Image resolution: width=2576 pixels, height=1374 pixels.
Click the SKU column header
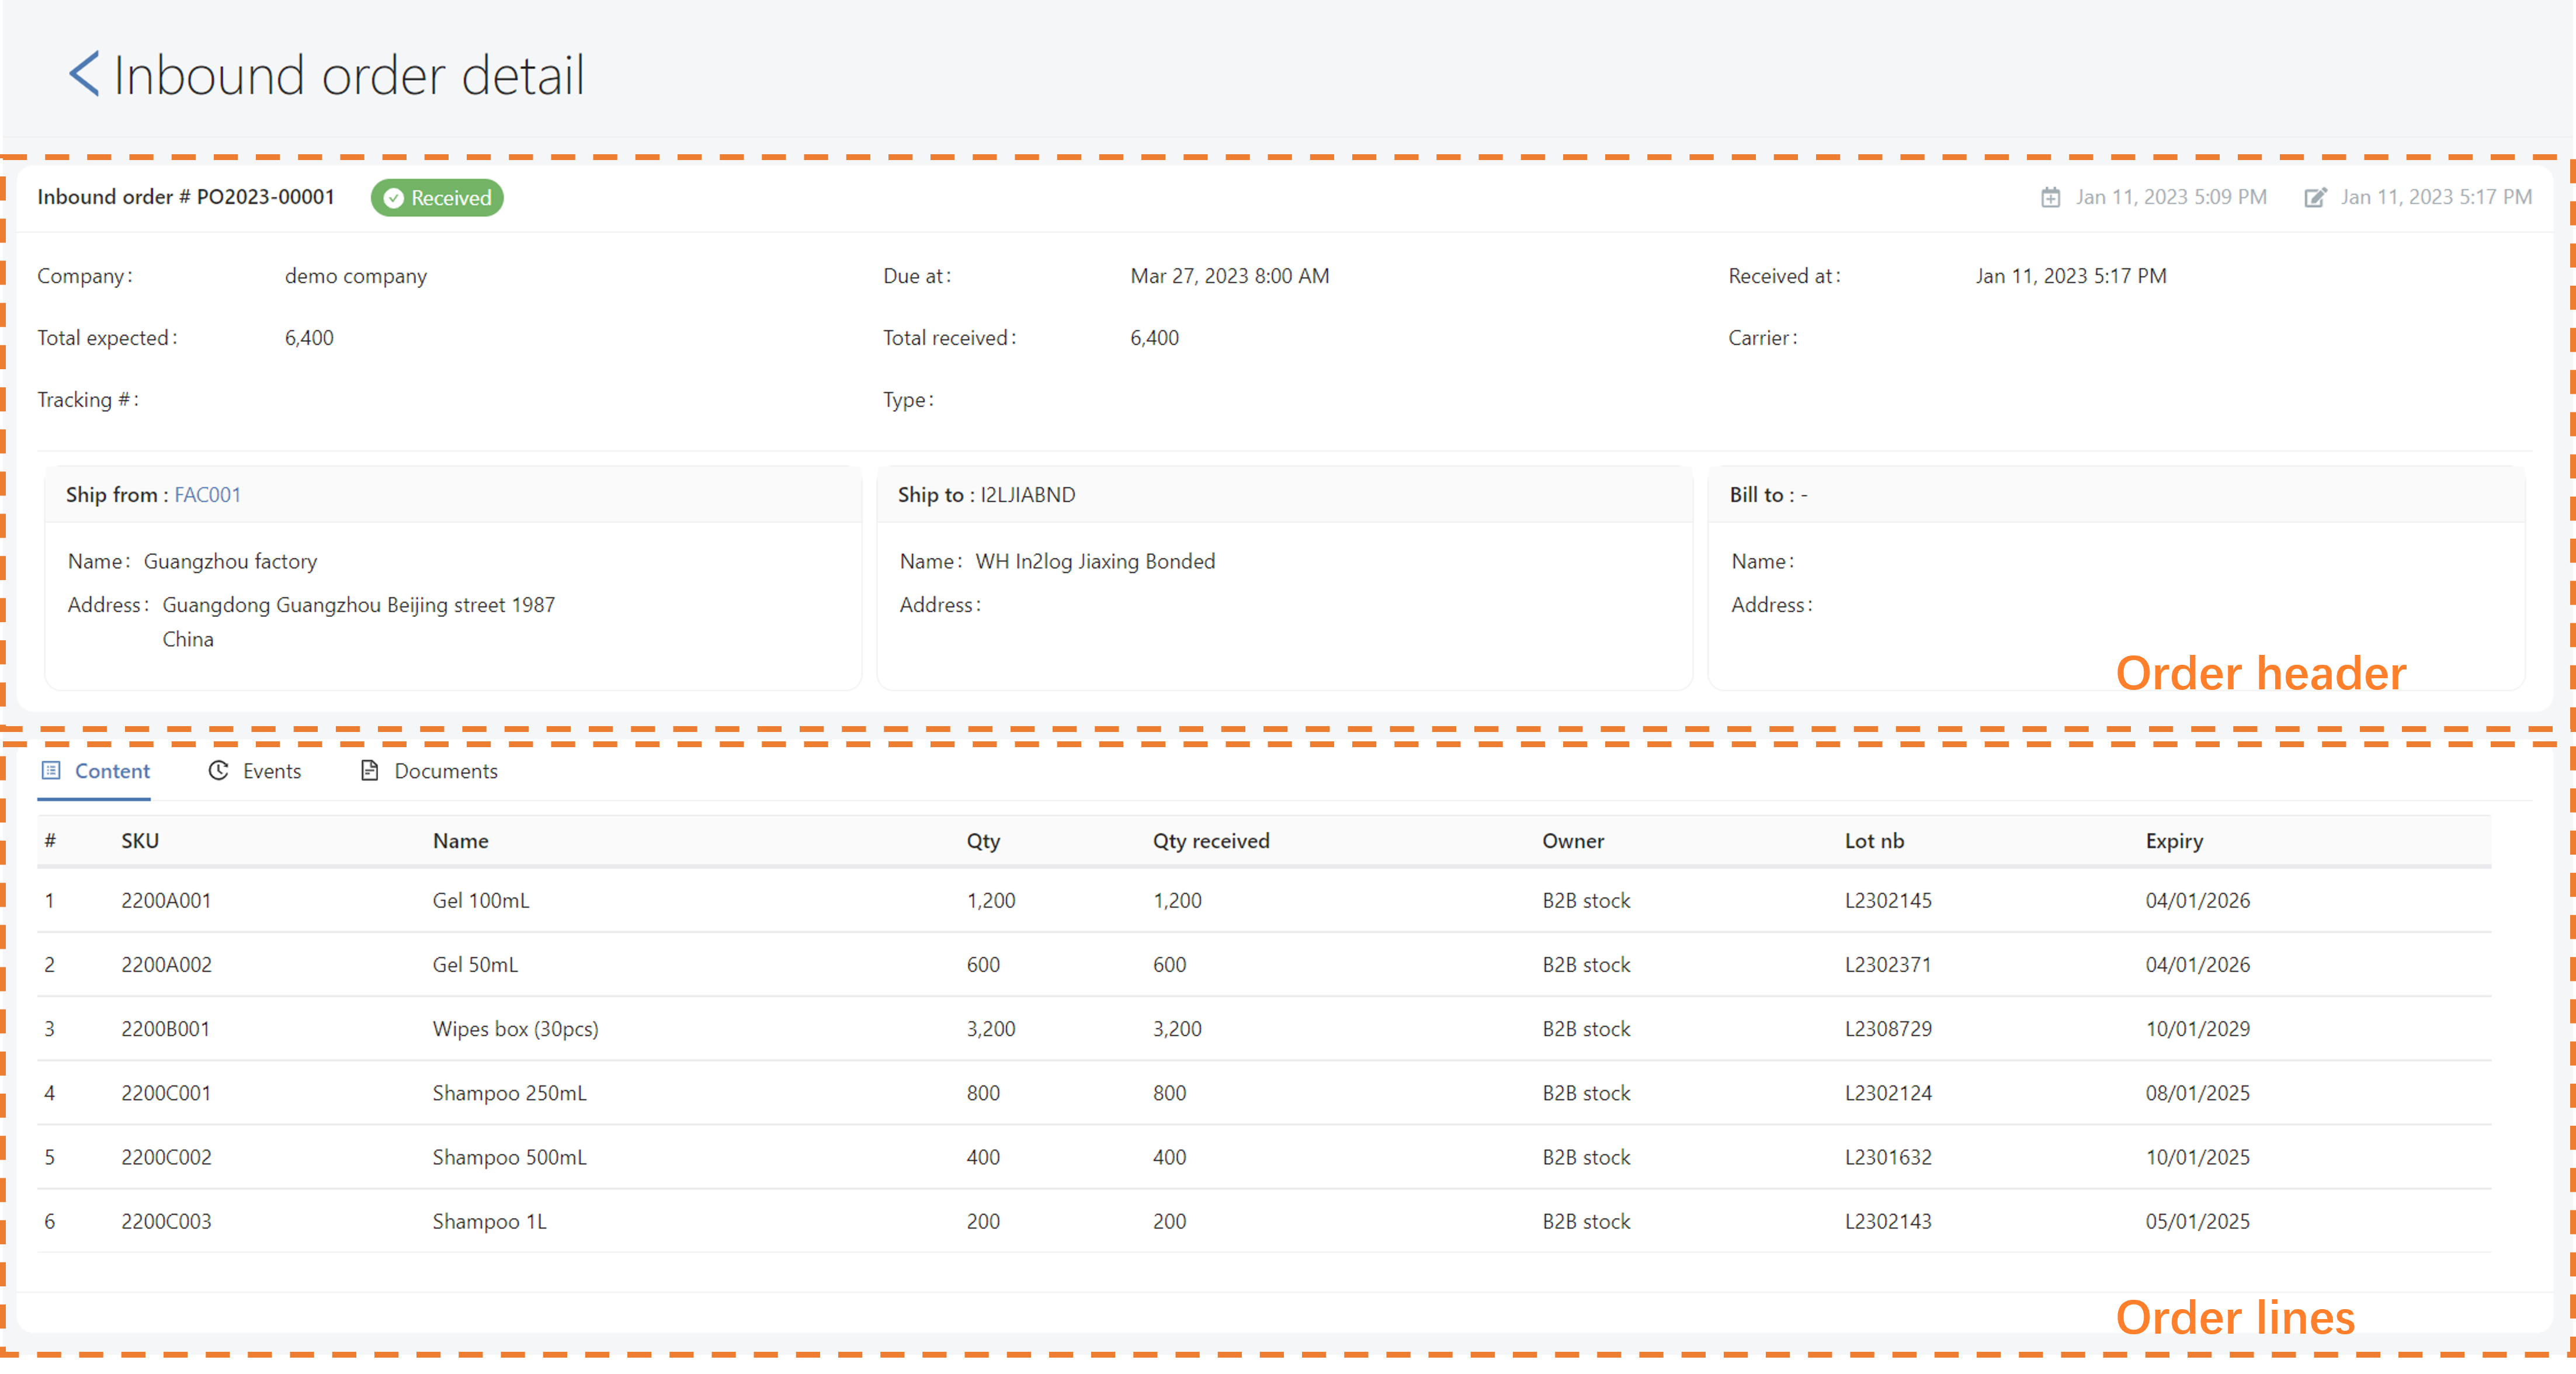point(140,841)
